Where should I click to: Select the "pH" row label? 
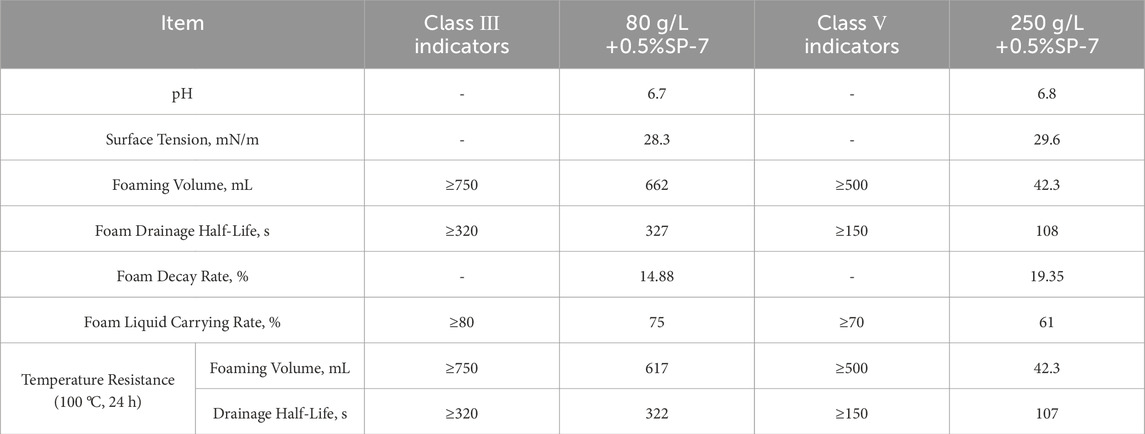click(x=181, y=95)
